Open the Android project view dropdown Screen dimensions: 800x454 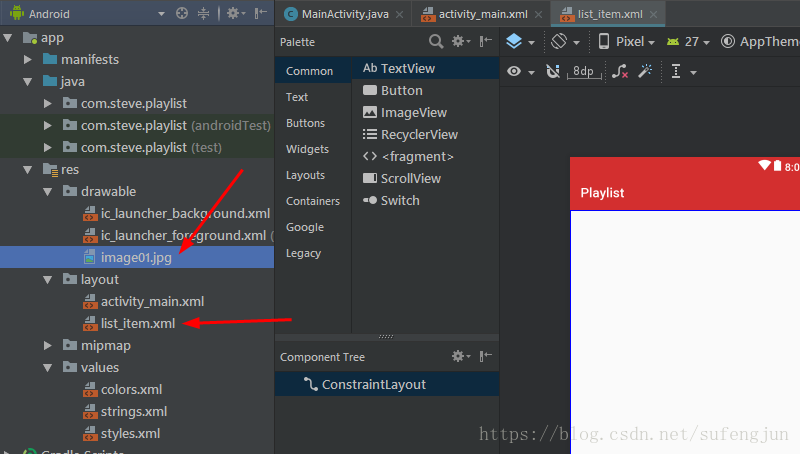161,14
